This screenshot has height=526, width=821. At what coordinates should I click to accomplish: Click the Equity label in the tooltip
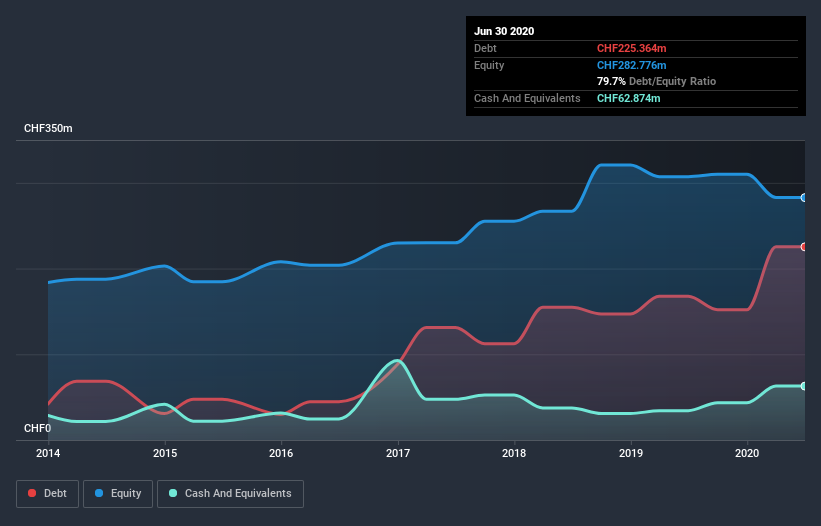click(x=489, y=65)
